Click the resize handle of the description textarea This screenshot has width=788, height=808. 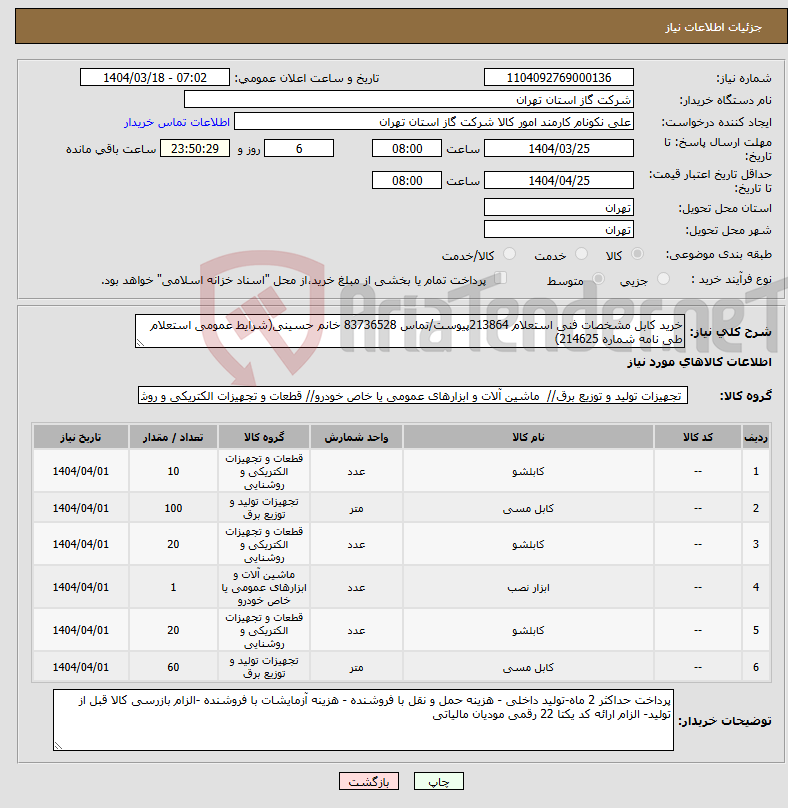(140, 343)
